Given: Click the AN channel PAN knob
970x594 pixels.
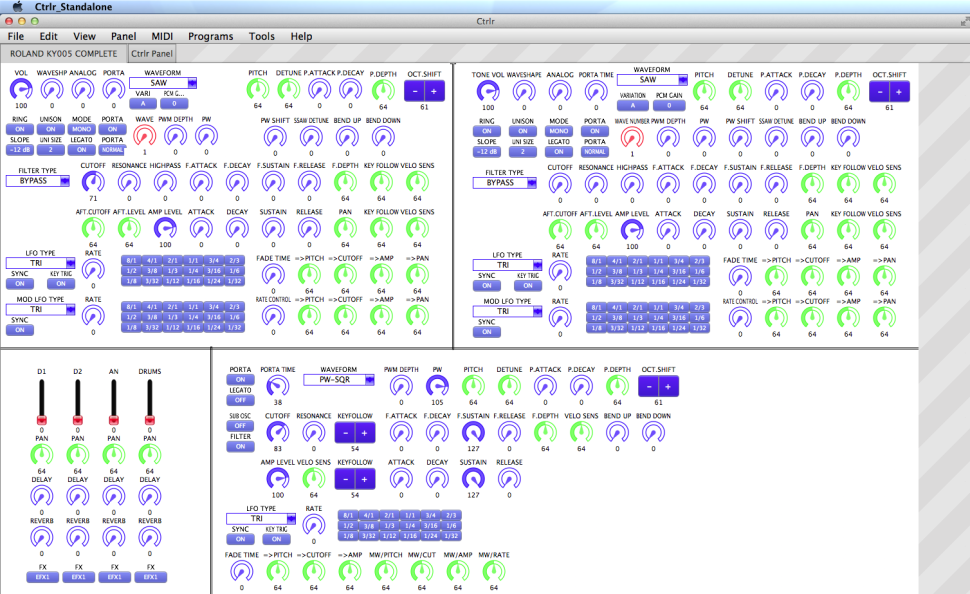Looking at the screenshot, I should pyautogui.click(x=114, y=455).
